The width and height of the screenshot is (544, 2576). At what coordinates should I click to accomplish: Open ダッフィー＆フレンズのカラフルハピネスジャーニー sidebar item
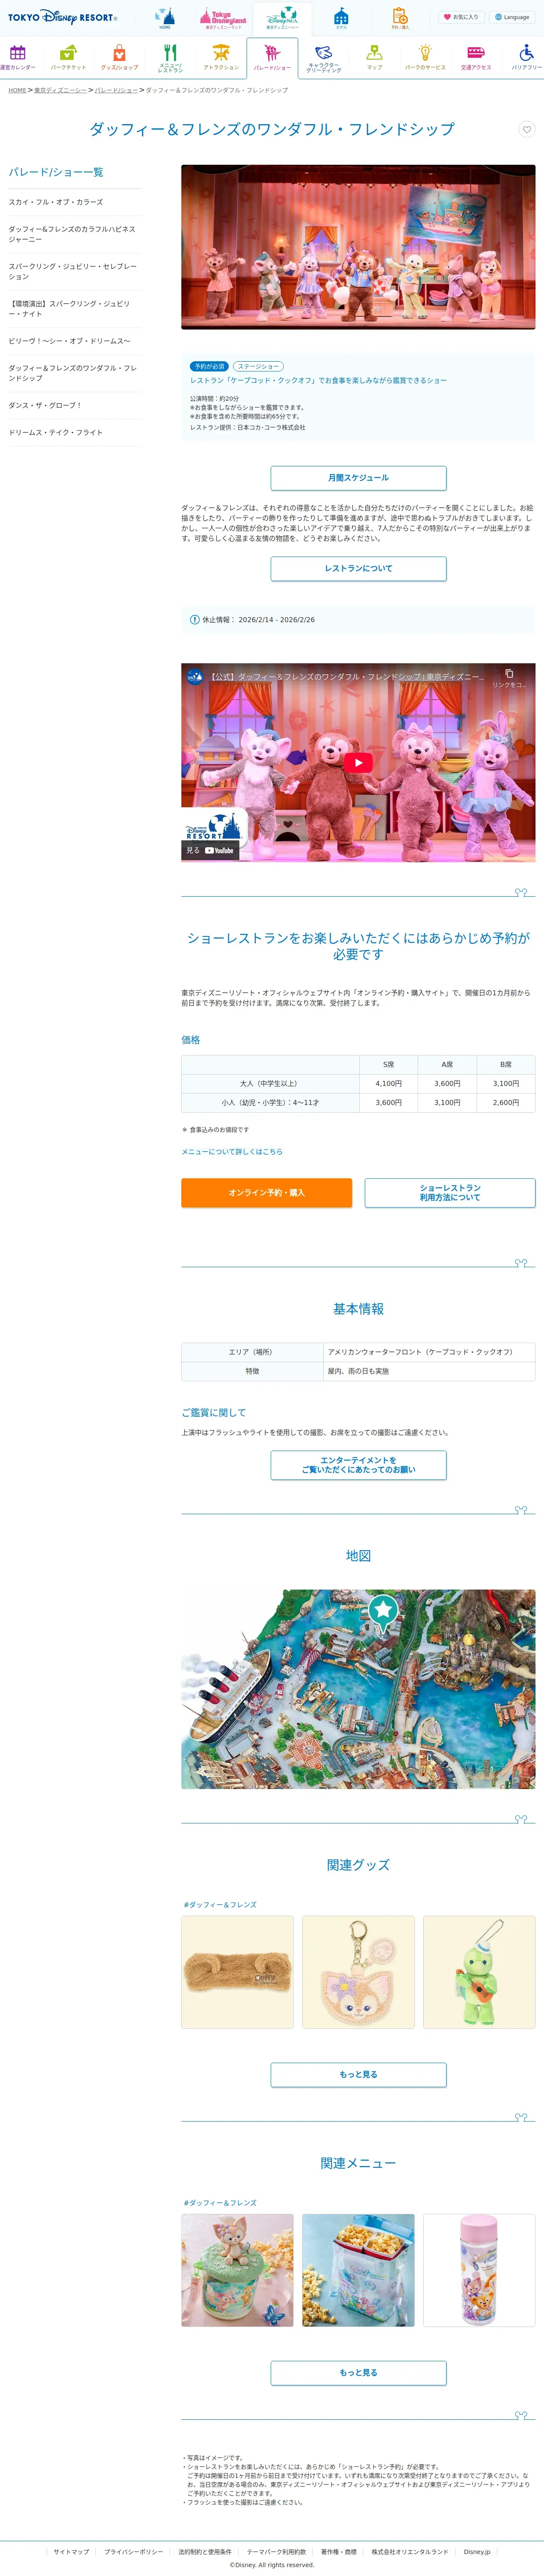tap(74, 234)
